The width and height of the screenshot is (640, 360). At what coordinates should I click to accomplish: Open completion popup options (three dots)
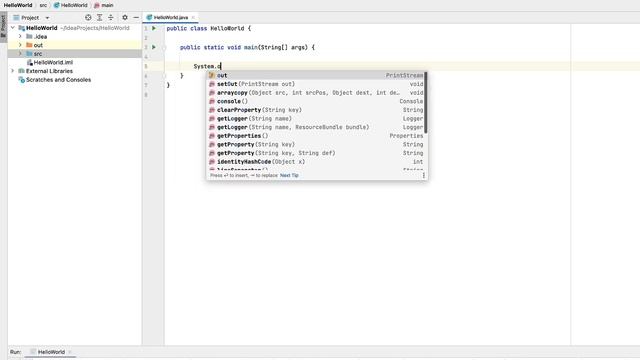point(423,175)
